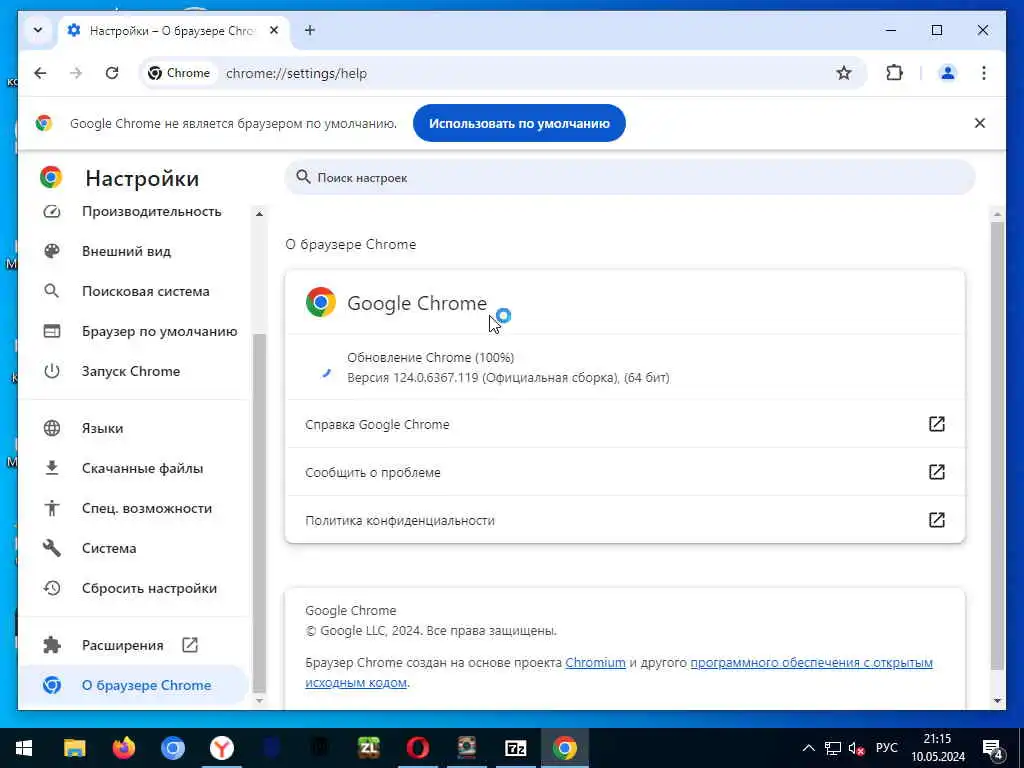This screenshot has height=768, width=1024.
Task: Click the sidebar scroll-up arrow
Action: point(259,214)
